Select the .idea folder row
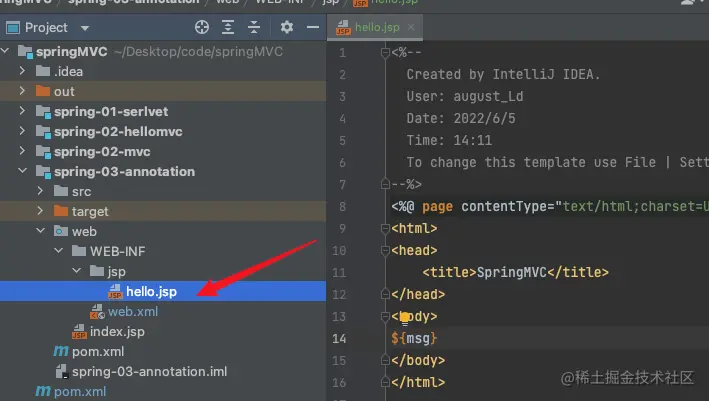The height and width of the screenshot is (401, 709). point(163,71)
